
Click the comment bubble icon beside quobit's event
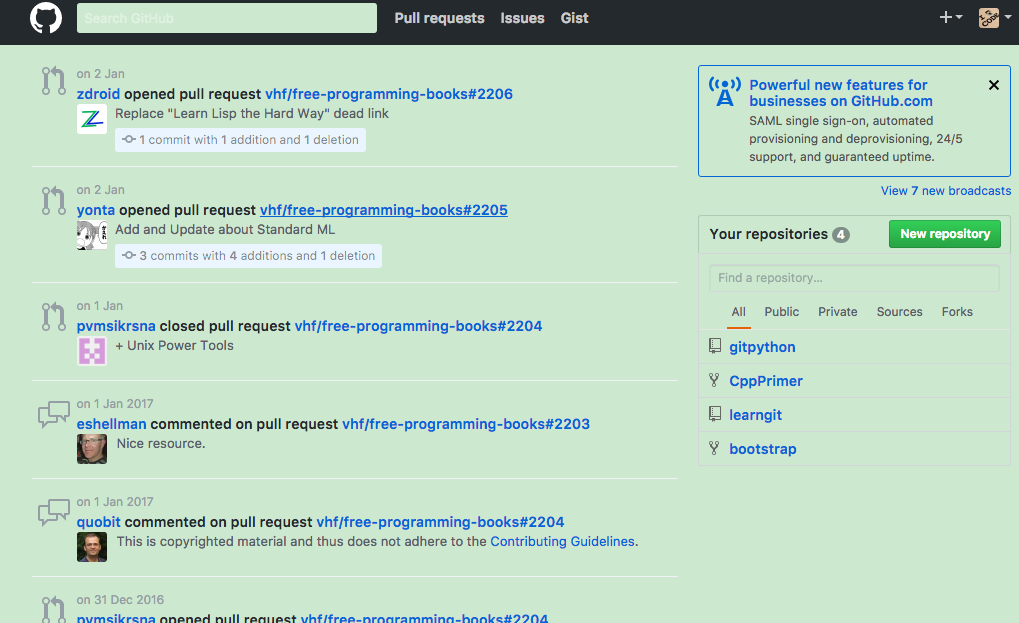click(x=54, y=512)
